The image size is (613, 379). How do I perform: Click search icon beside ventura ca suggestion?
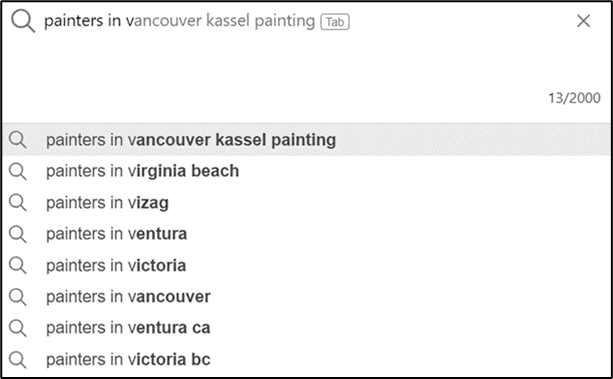point(18,328)
